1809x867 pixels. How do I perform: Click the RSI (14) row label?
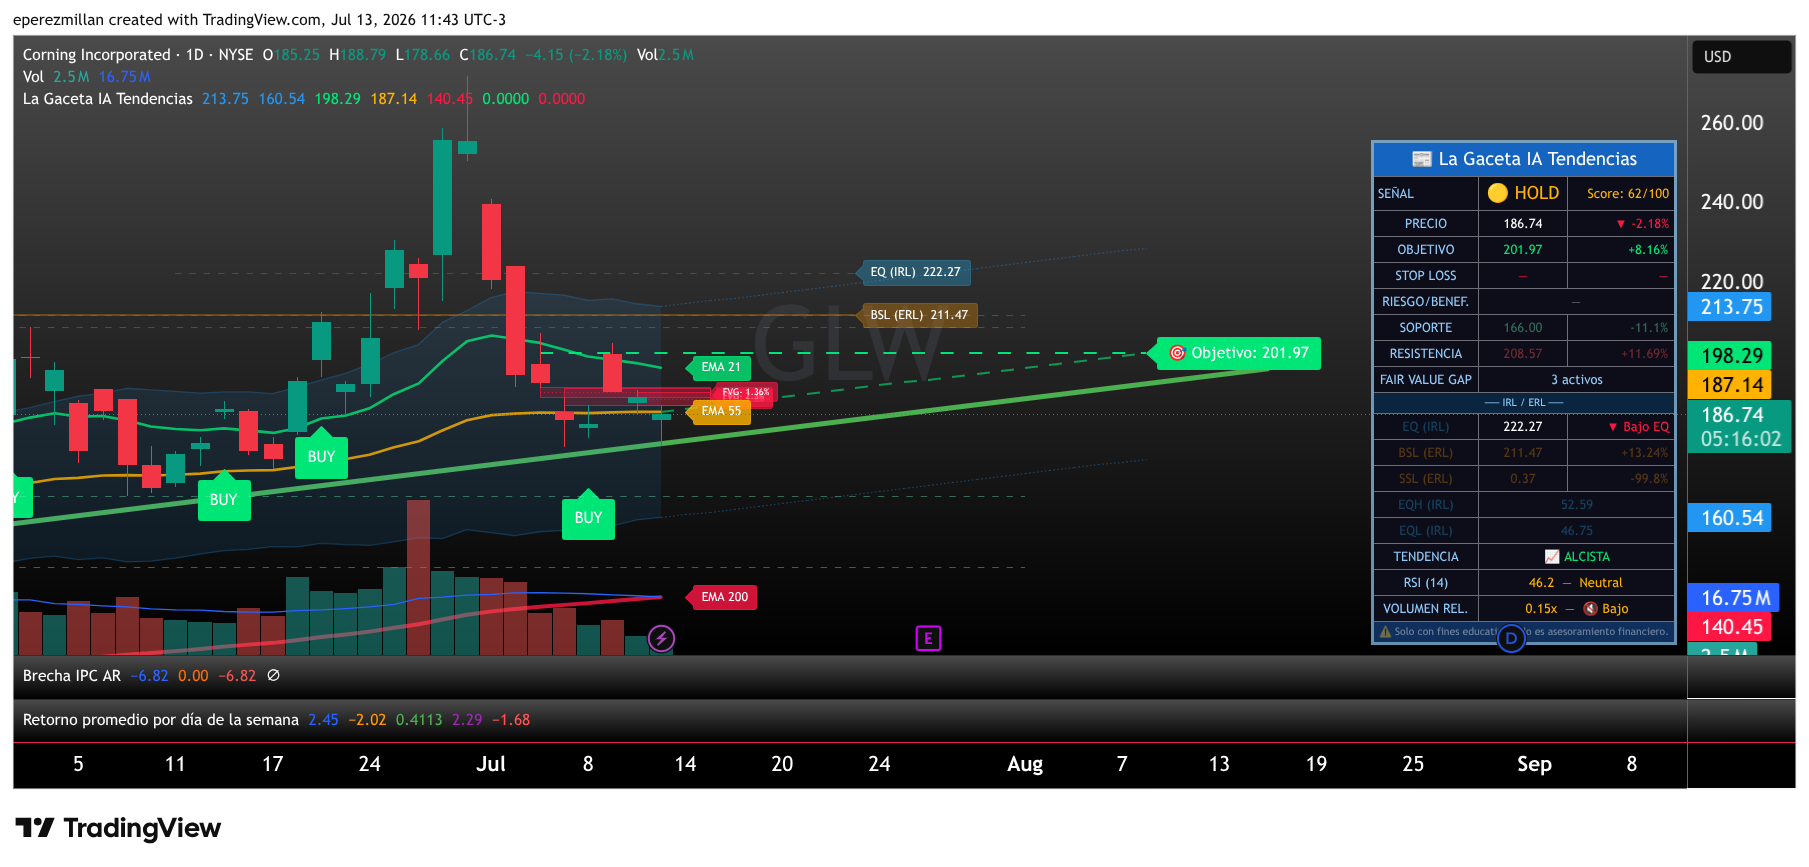1425,583
